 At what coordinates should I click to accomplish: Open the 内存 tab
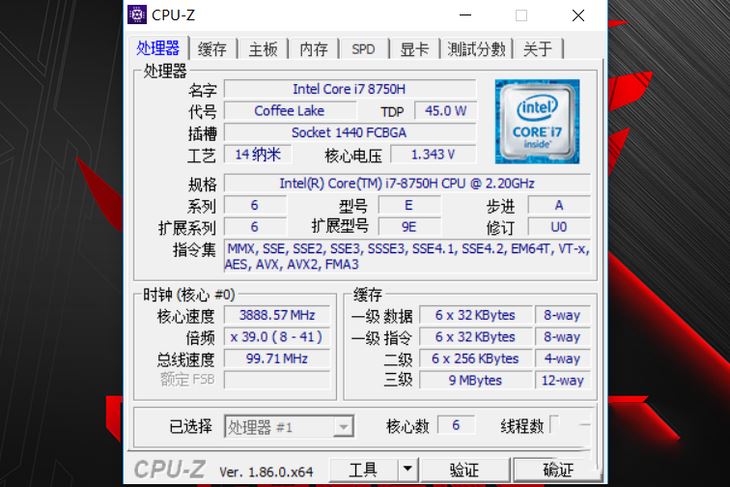(x=313, y=49)
